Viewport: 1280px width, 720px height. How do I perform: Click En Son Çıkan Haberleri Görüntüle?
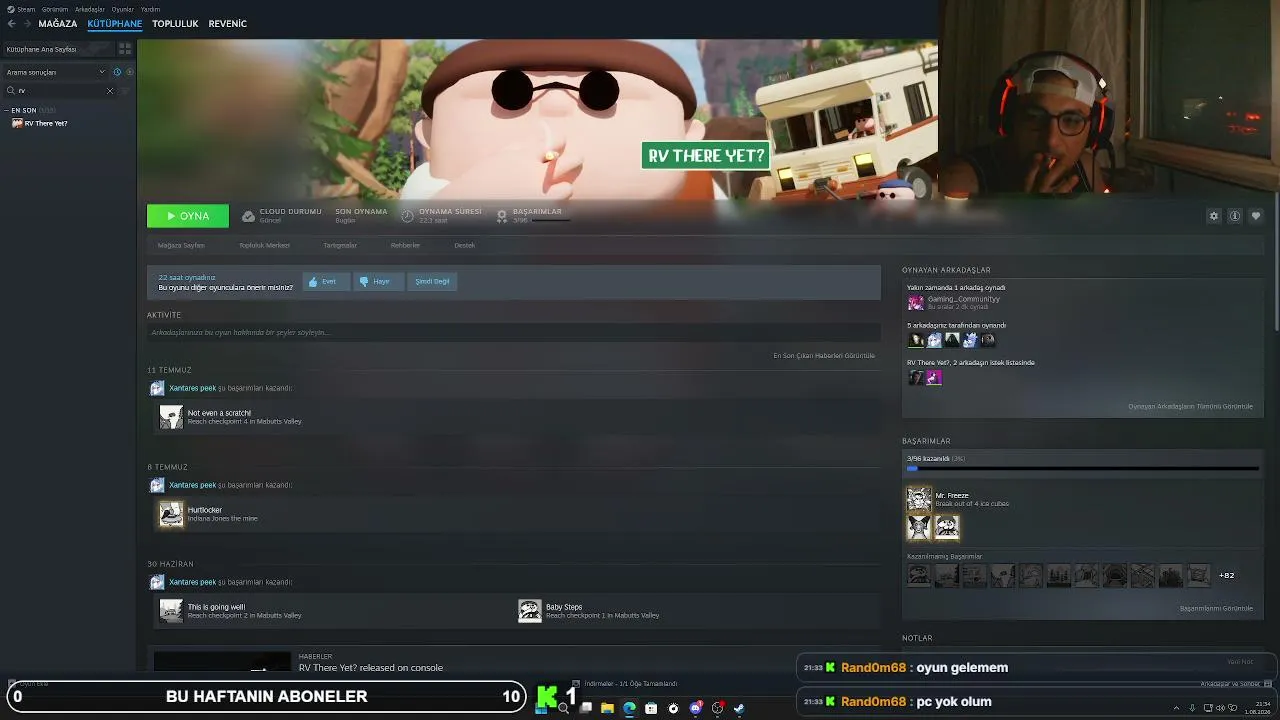pos(824,356)
